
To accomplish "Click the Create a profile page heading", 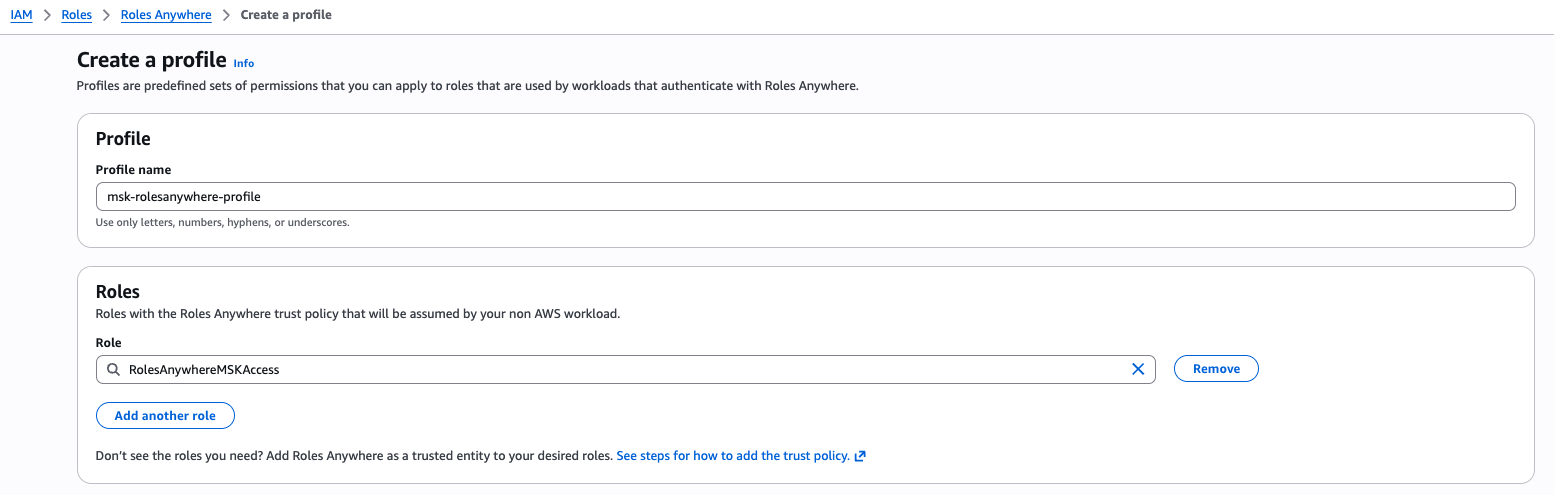I will [151, 61].
